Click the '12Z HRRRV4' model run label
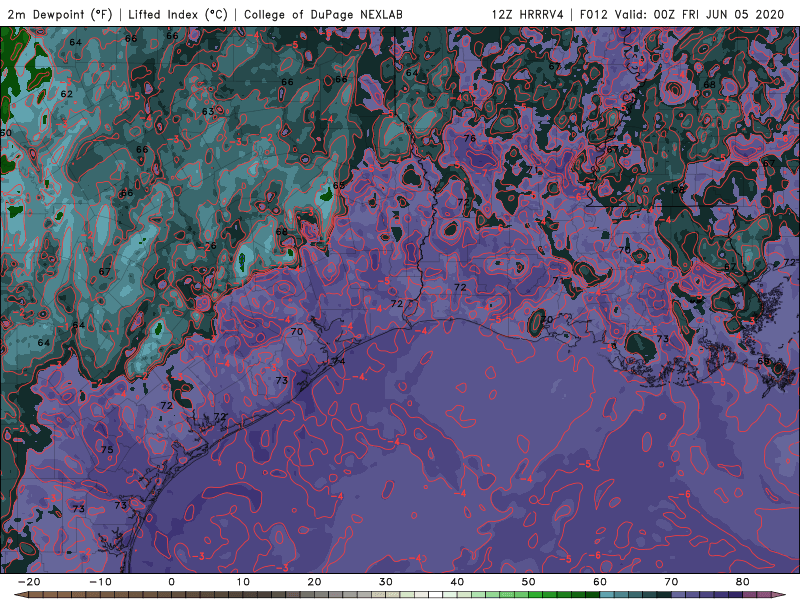The width and height of the screenshot is (800, 600). 527,14
